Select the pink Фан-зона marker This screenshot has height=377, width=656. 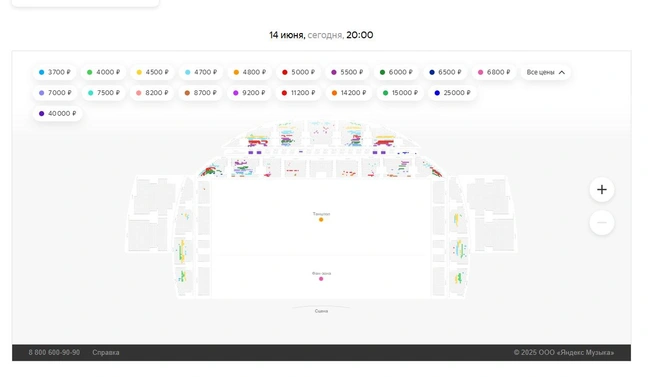[x=321, y=279]
